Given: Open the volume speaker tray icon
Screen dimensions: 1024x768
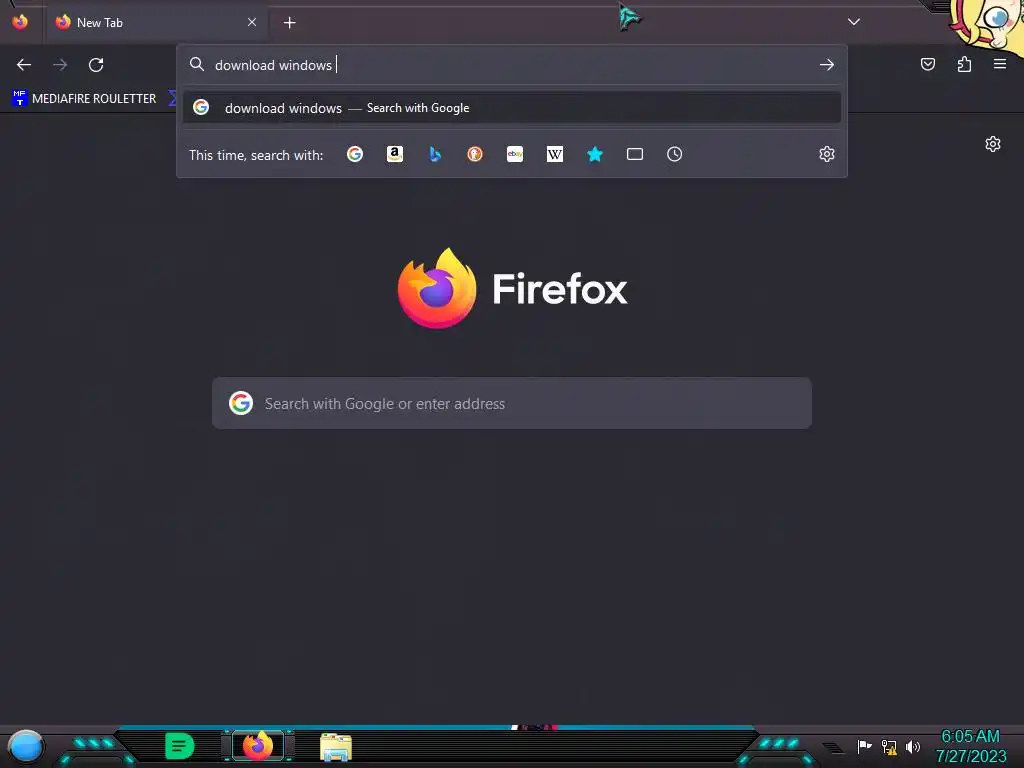Looking at the screenshot, I should 912,746.
